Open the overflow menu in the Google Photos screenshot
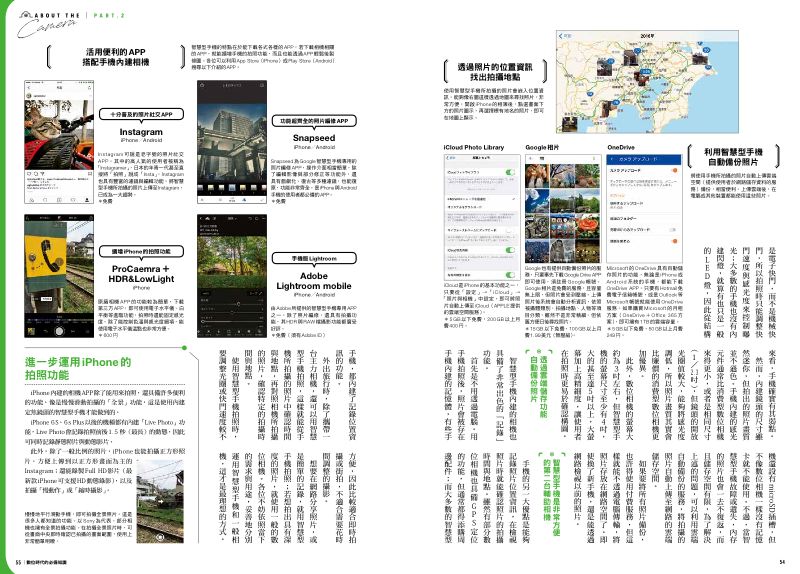Image resolution: width=800 pixels, height=574 pixels. [595, 159]
